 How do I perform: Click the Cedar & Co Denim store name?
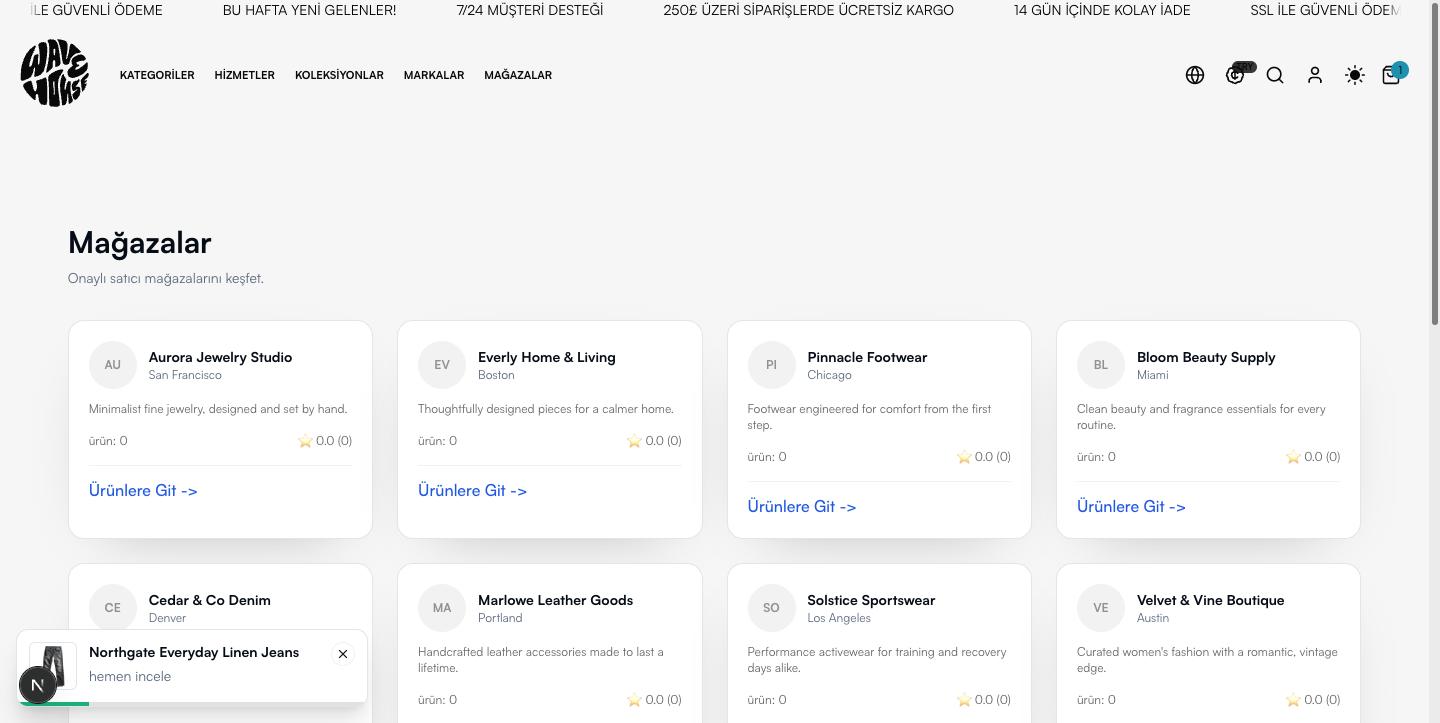coord(210,600)
